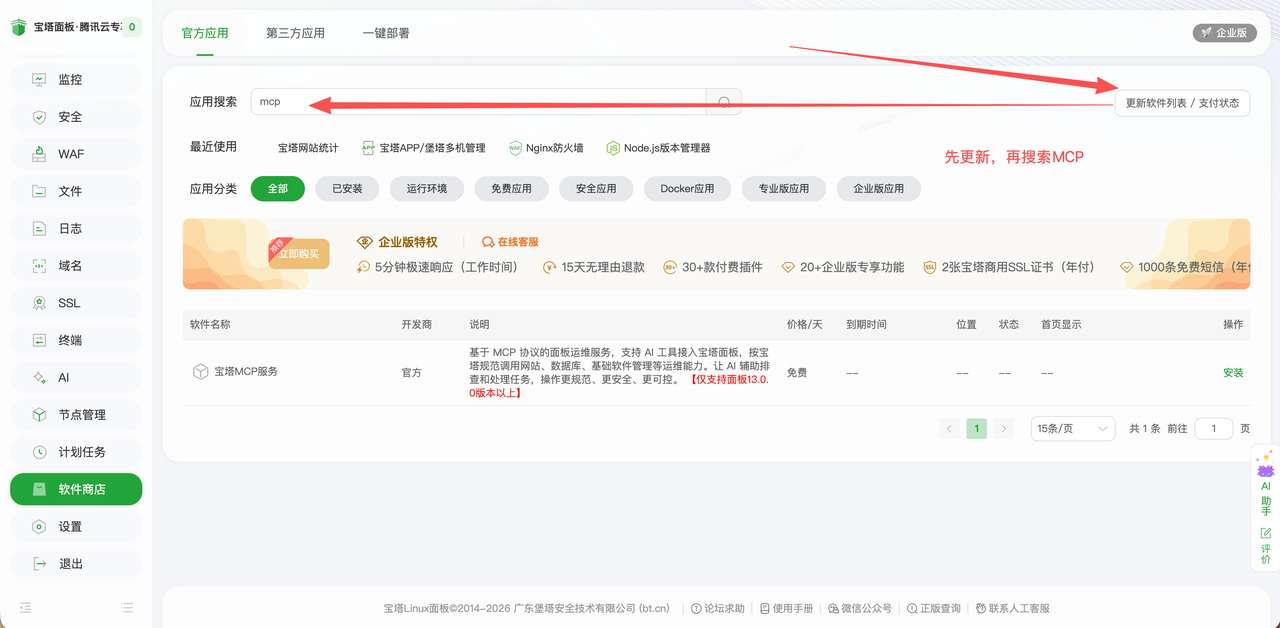Click 安装 for 宝塔MCP服务
Viewport: 1280px width, 628px height.
tap(1233, 372)
